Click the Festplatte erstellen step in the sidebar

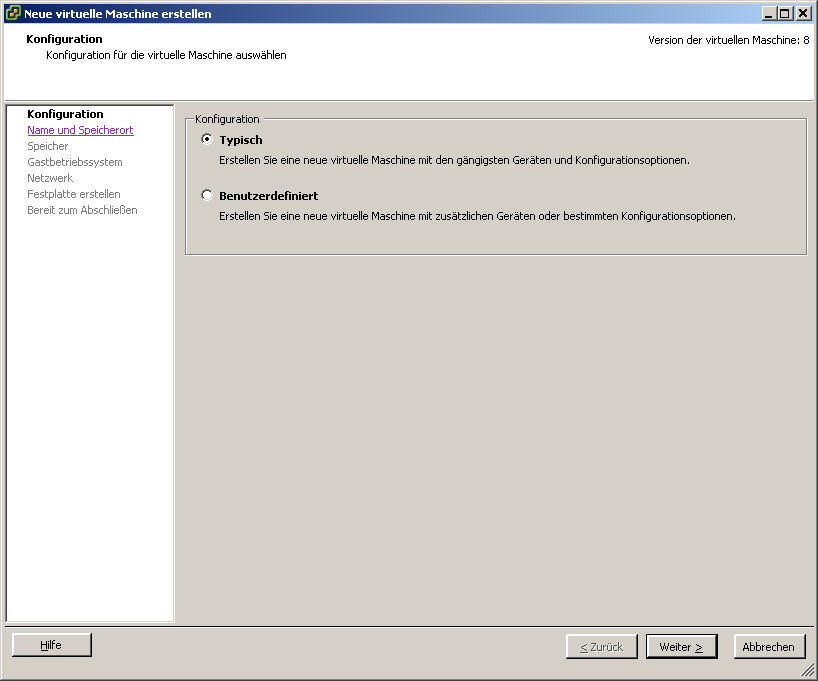[x=74, y=194]
